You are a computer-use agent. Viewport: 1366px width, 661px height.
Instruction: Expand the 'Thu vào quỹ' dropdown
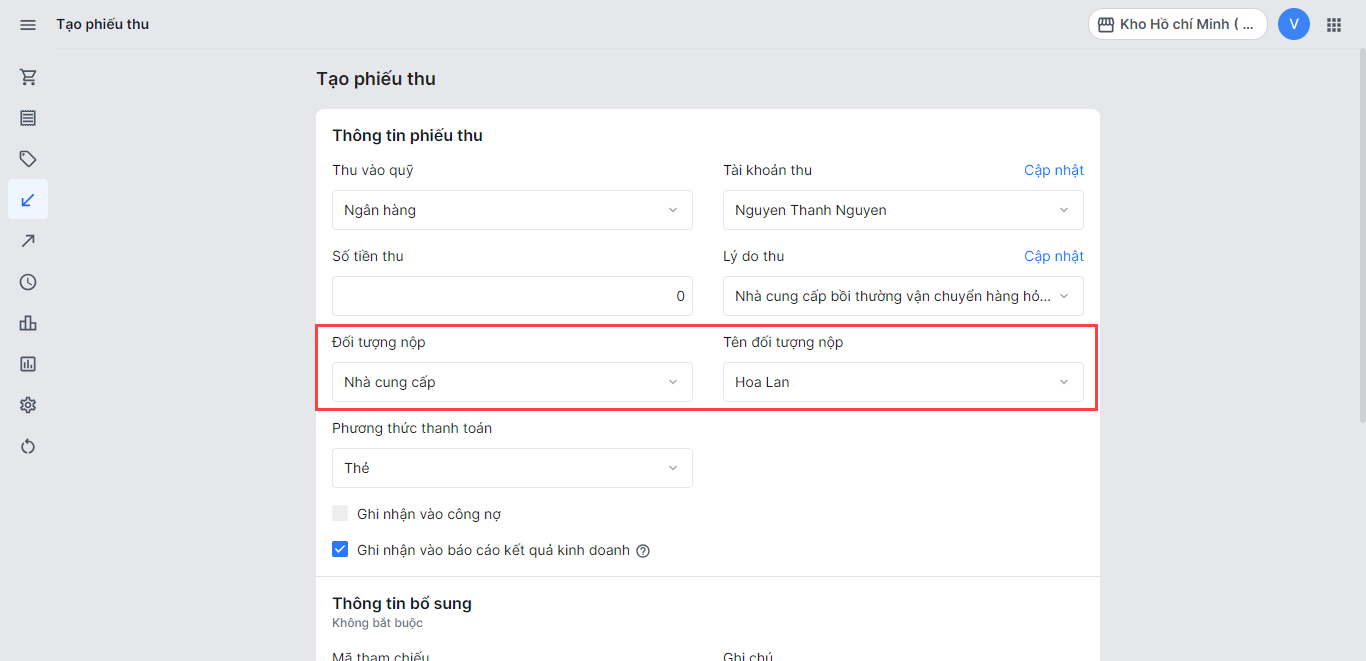512,210
